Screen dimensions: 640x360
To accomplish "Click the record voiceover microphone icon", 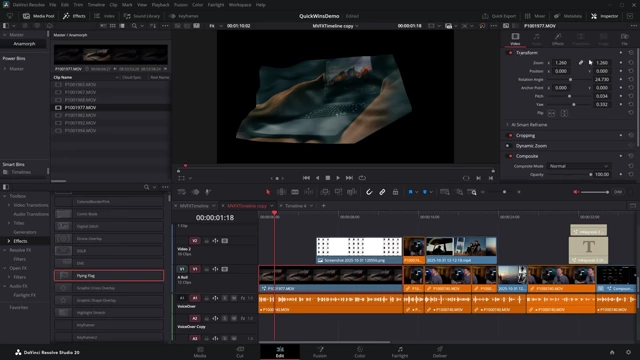I will pyautogui.click(x=208, y=192).
